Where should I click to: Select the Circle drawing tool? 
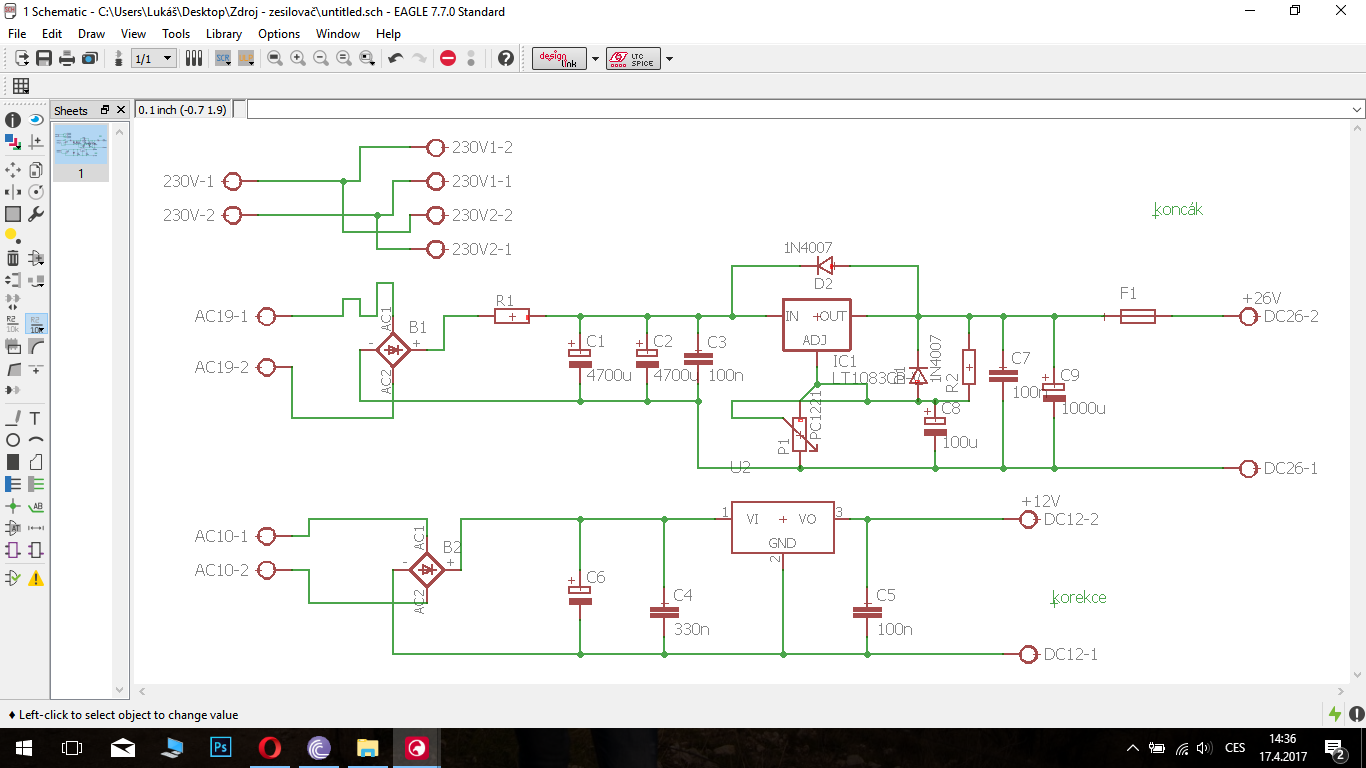coord(13,440)
